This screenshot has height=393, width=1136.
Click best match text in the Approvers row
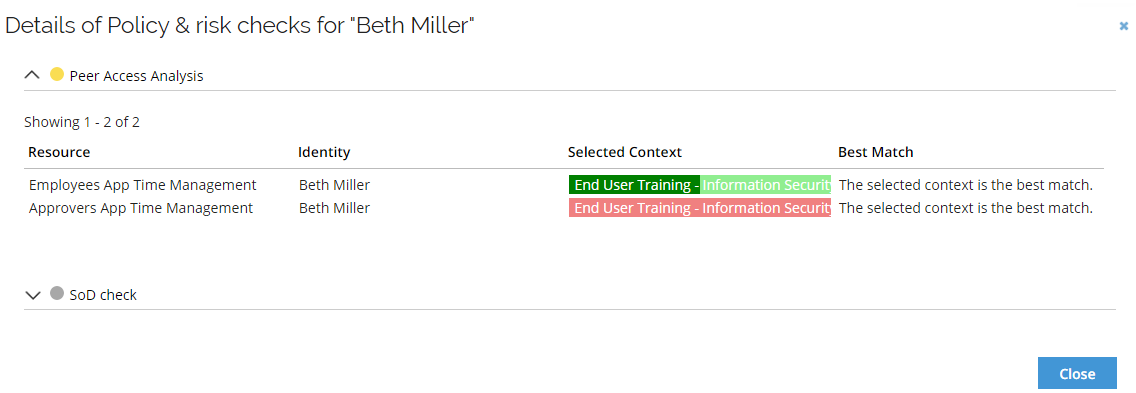point(965,208)
